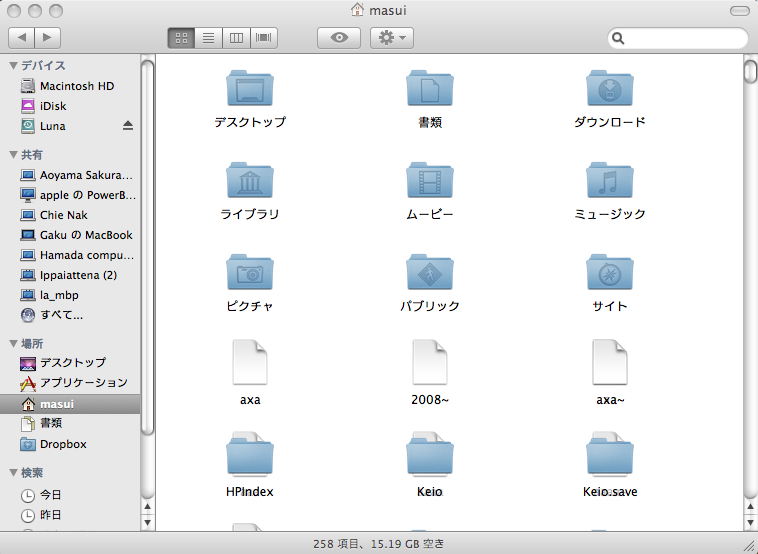Open the Keio folder
758x554 pixels.
pyautogui.click(x=430, y=454)
